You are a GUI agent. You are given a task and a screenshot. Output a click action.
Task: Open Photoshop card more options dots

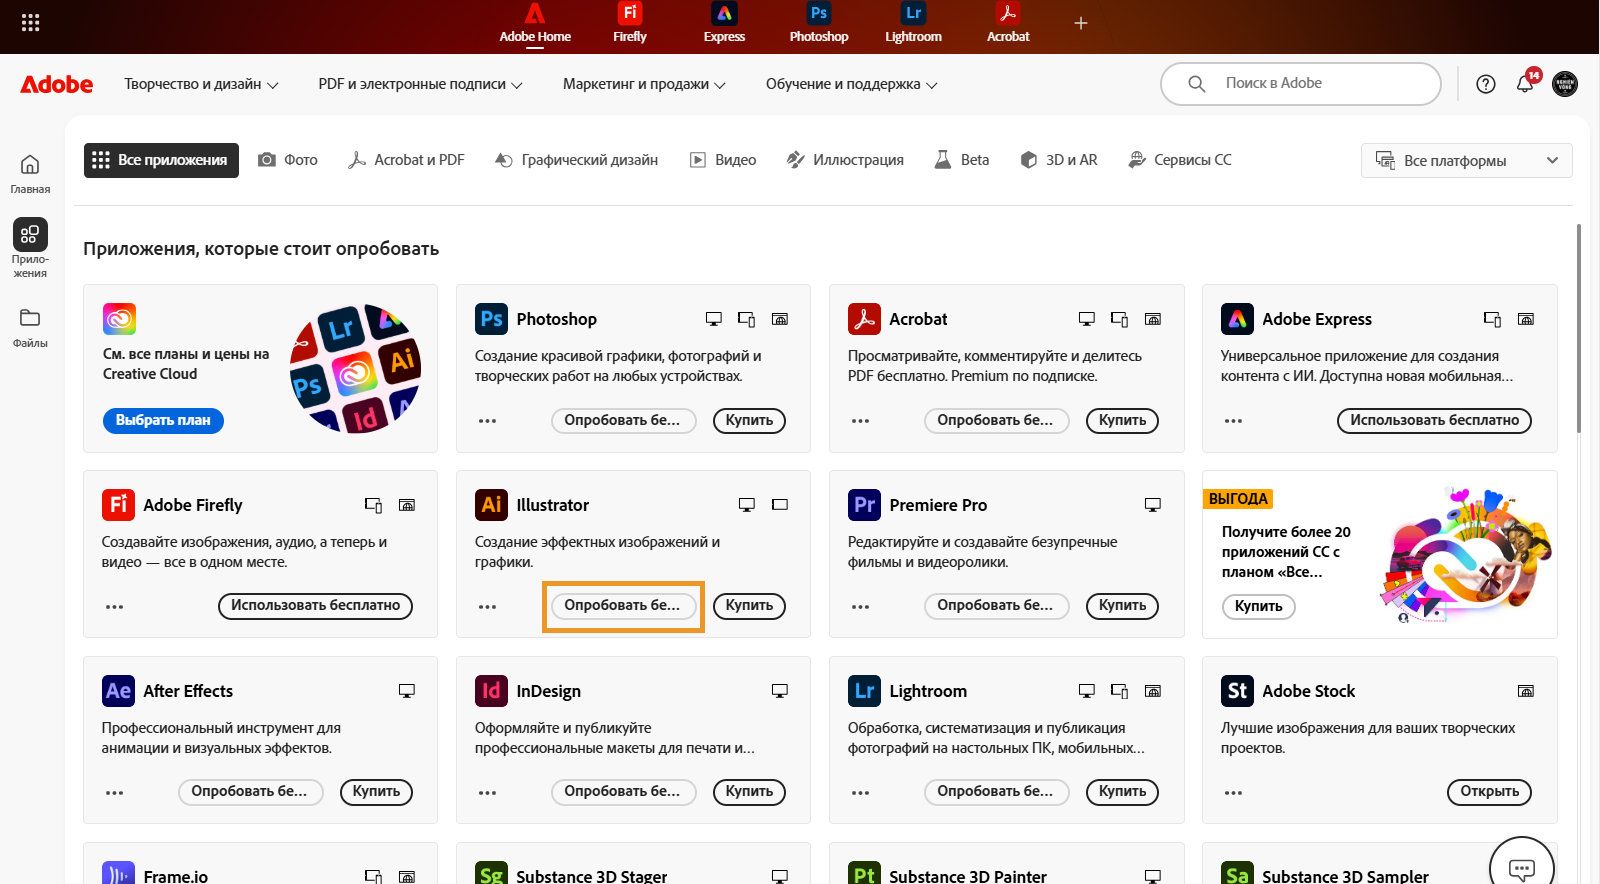[x=487, y=421]
